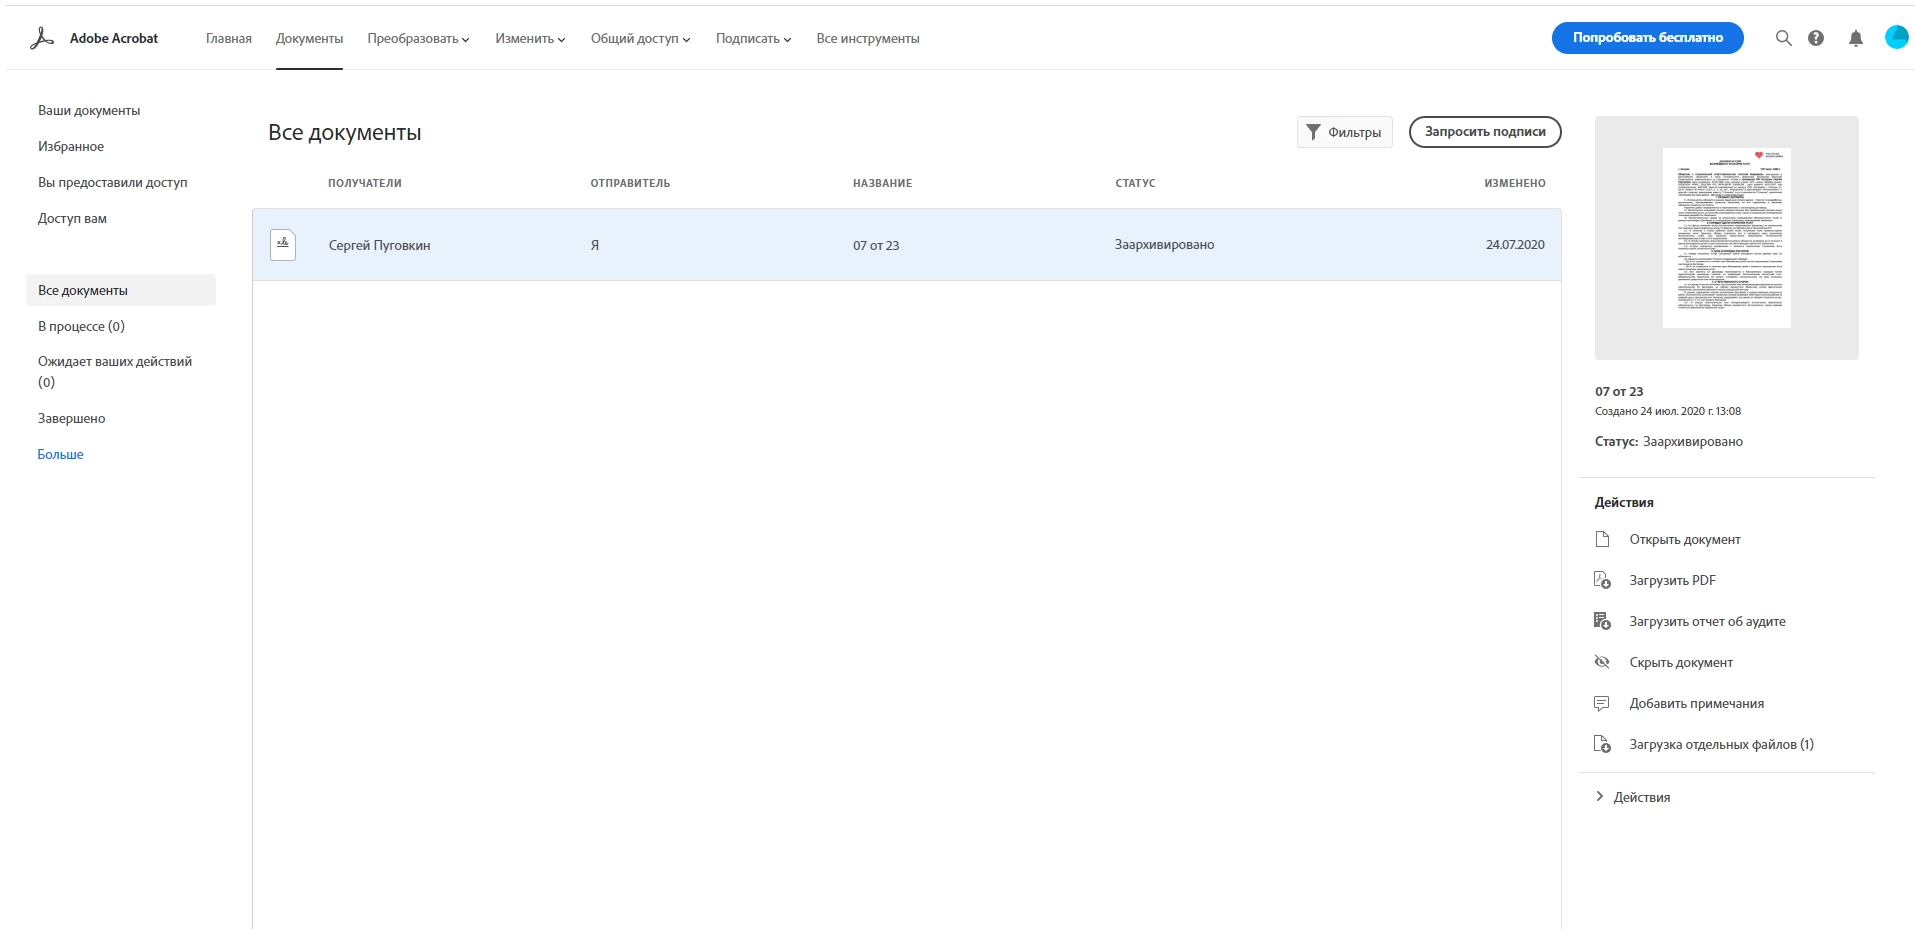Screen dimensions: 1915x929
Task: Click document name 07 от 23 in table
Action: (x=876, y=245)
